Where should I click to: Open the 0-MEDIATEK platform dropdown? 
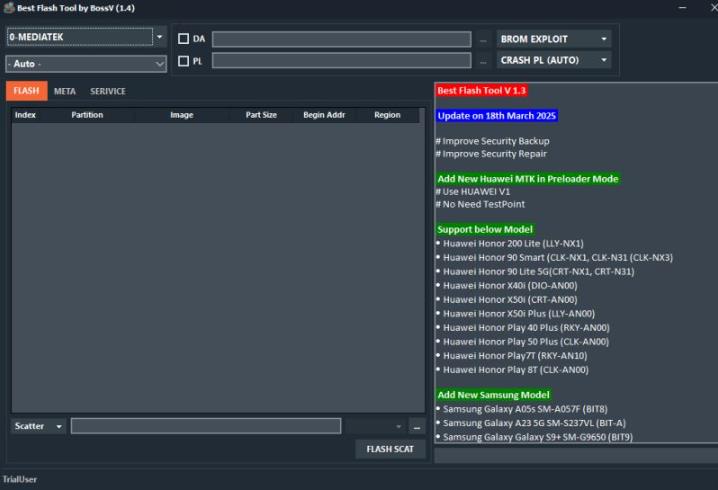[x=85, y=38]
